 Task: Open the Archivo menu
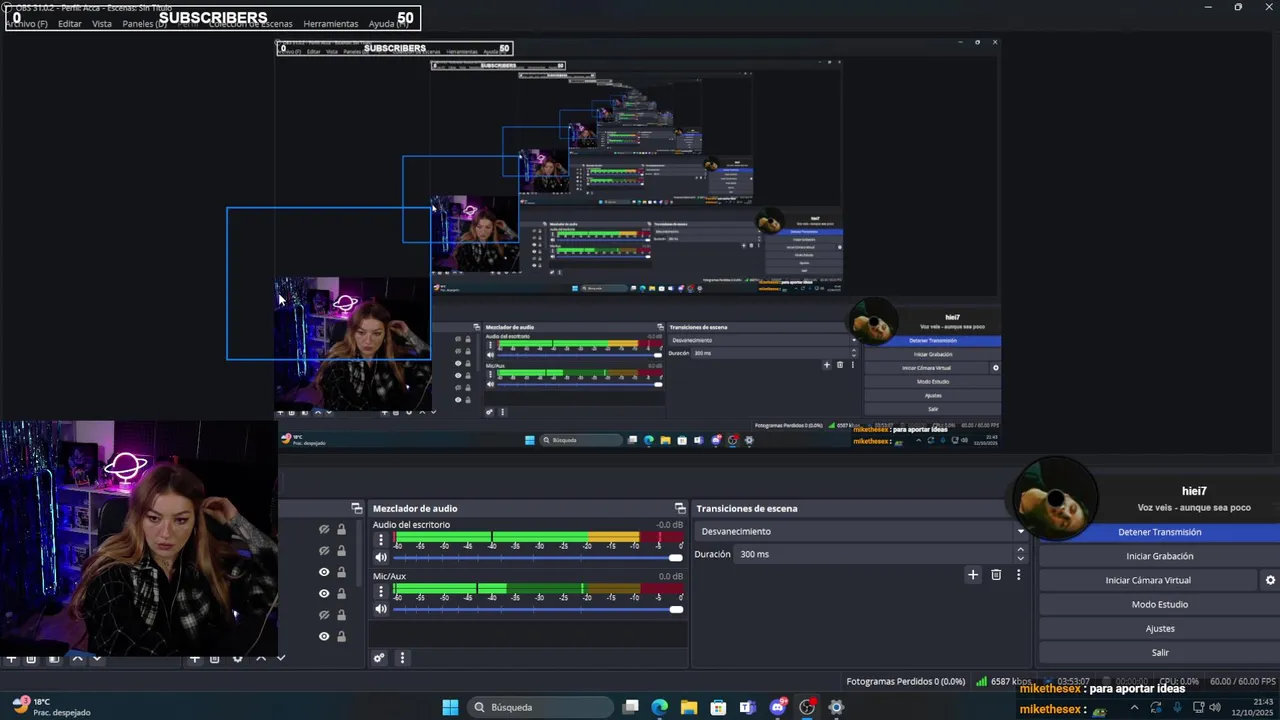27,23
